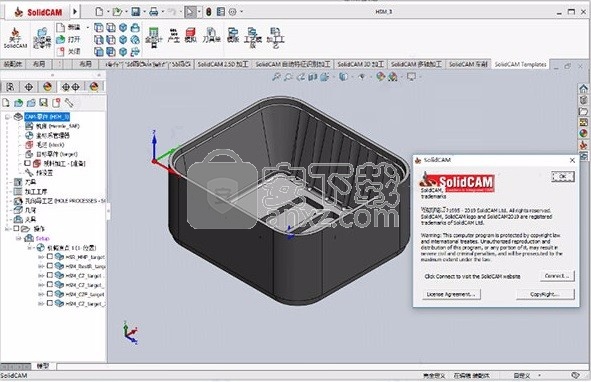Image resolution: width=591 pixels, height=382 pixels.
Task: Start the 模拟 simulation icon
Action: [x=191, y=35]
